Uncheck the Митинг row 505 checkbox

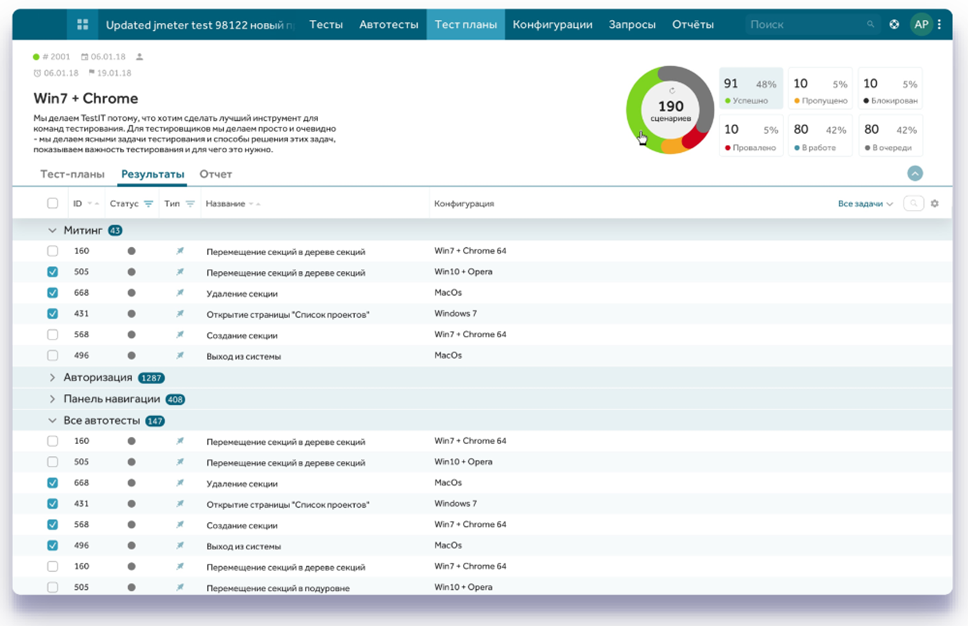coord(52,272)
